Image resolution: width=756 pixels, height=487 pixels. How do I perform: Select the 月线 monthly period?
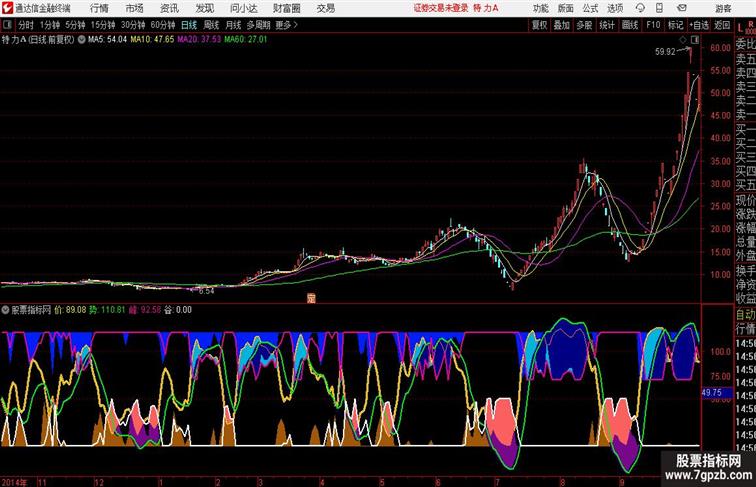click(233, 25)
